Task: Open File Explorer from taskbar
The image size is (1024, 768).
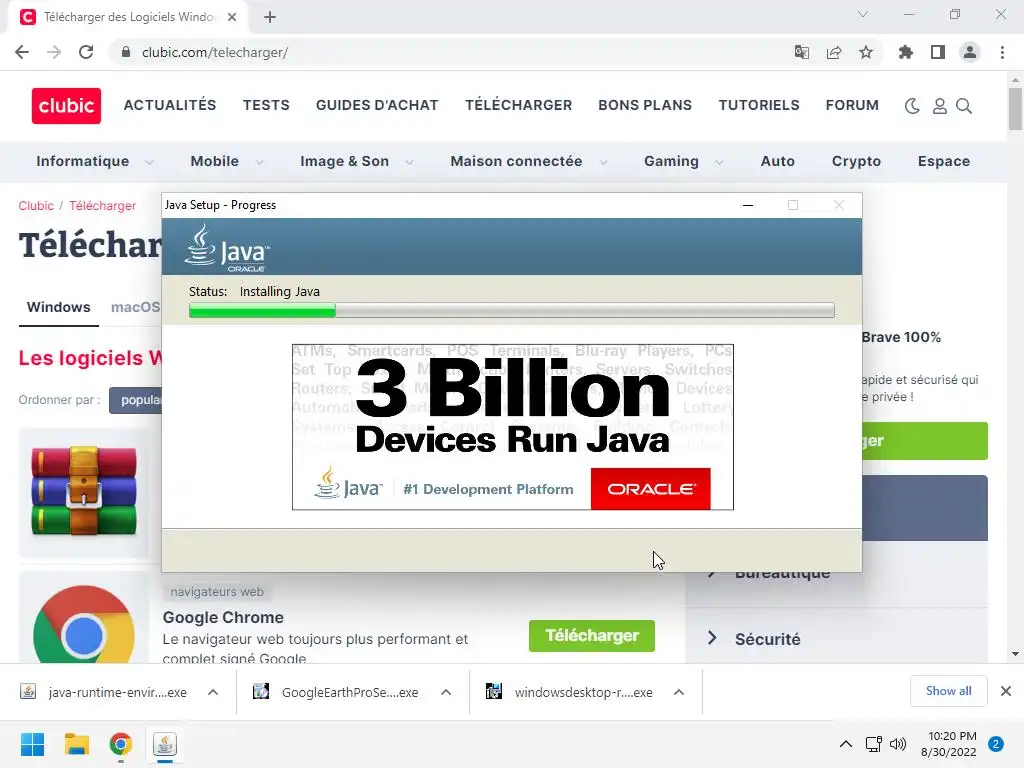Action: pos(76,744)
